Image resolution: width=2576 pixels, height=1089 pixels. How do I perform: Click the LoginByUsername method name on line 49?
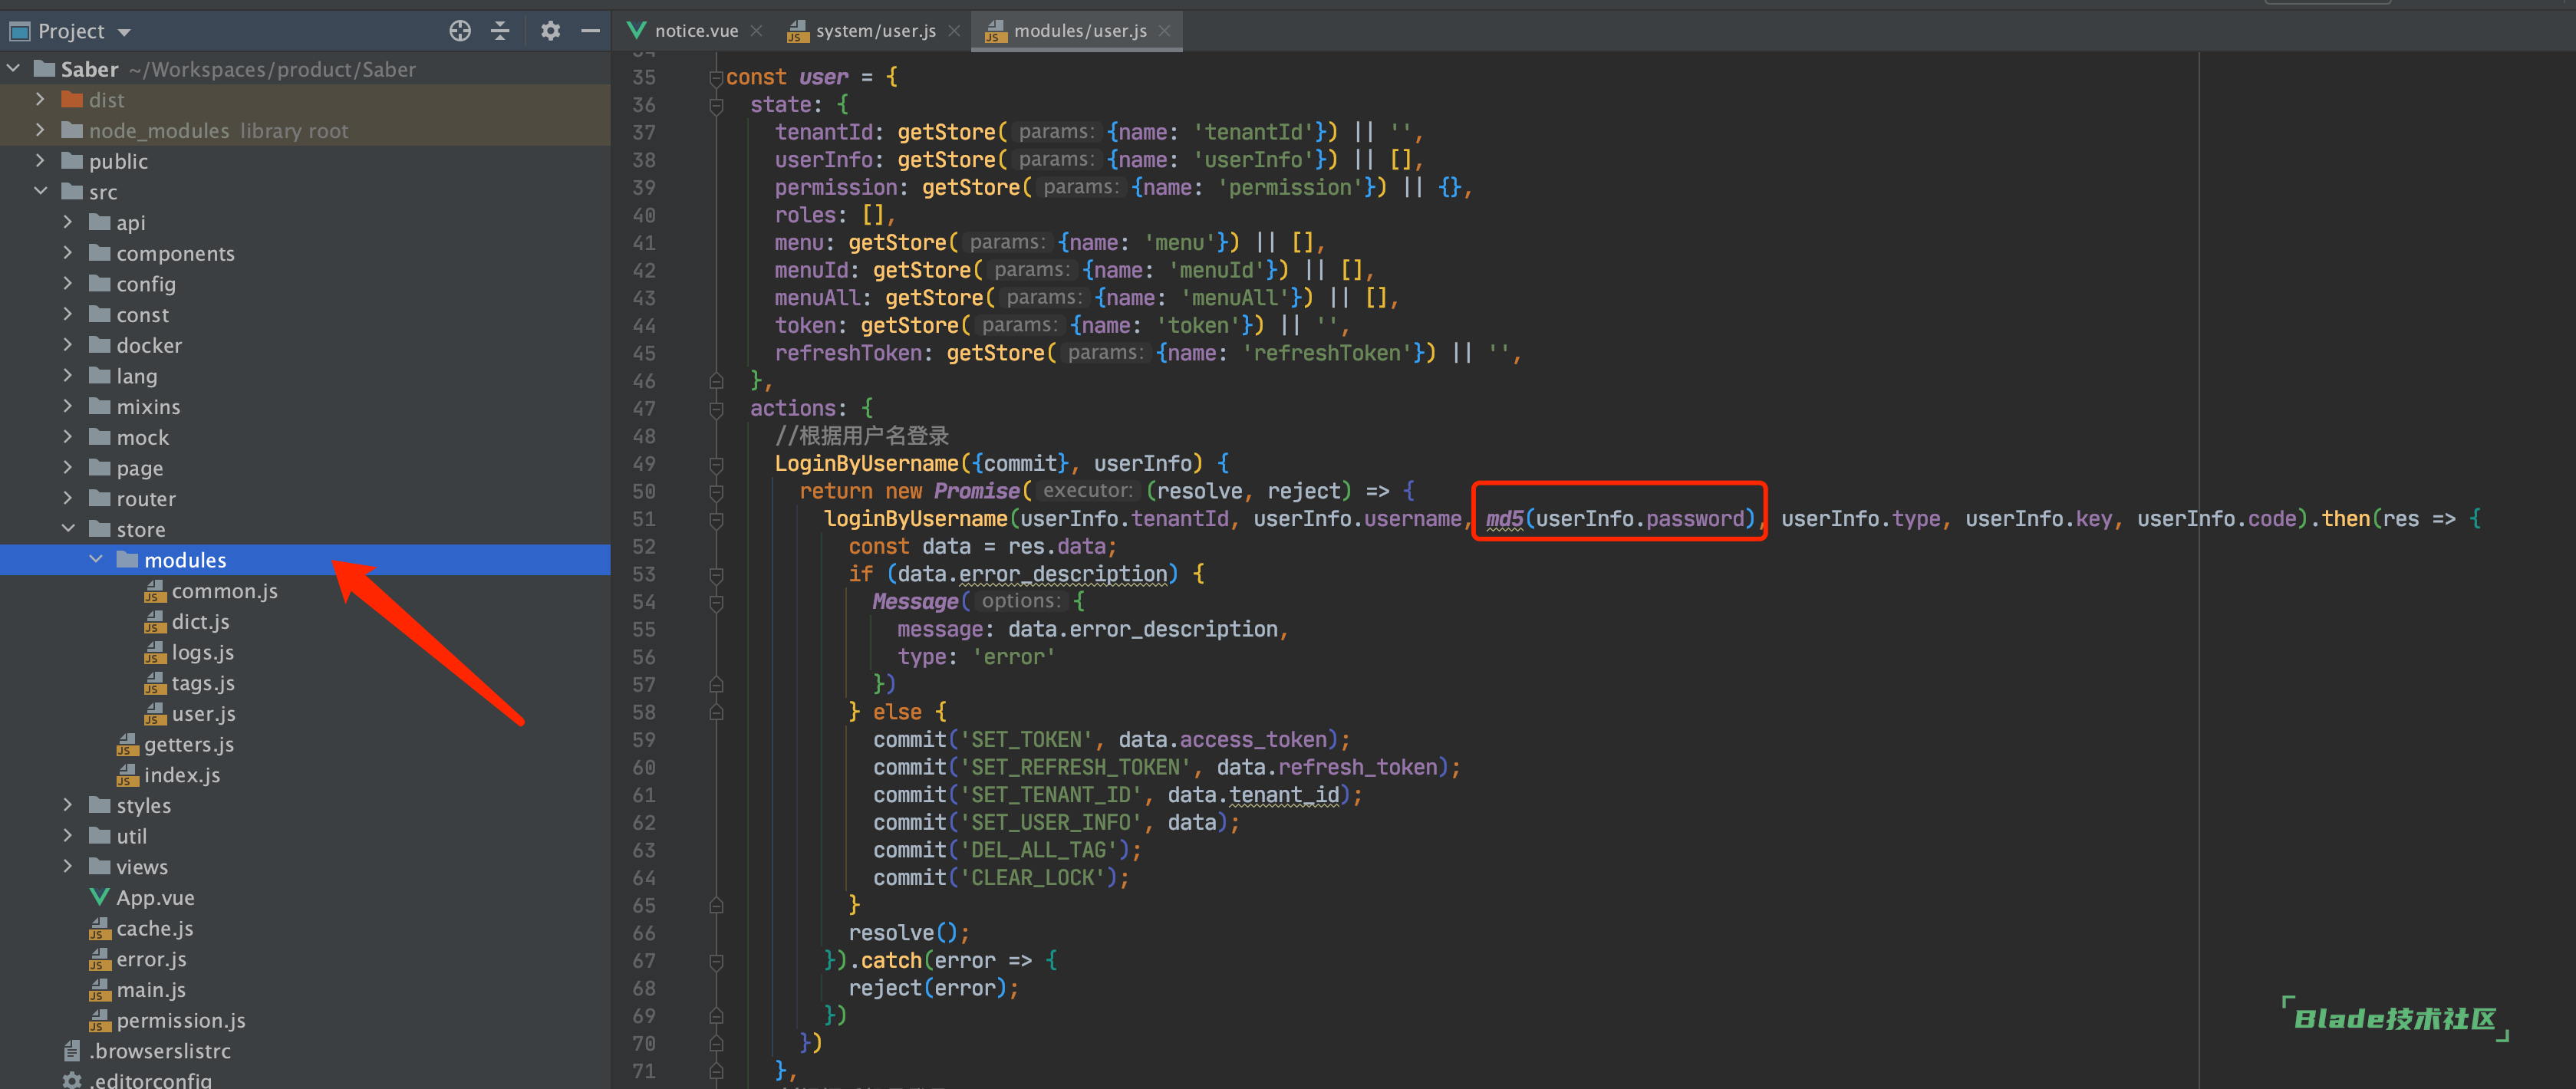[x=866, y=463]
